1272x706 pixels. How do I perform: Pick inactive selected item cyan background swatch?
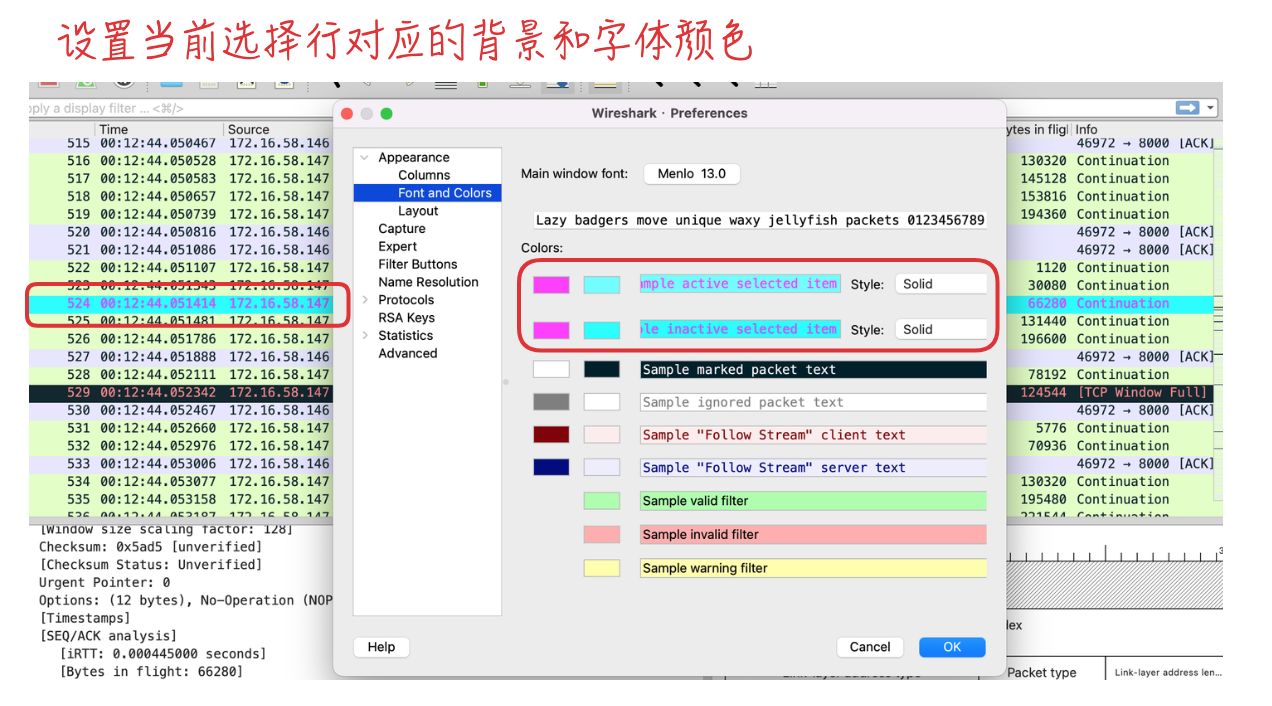(x=602, y=330)
